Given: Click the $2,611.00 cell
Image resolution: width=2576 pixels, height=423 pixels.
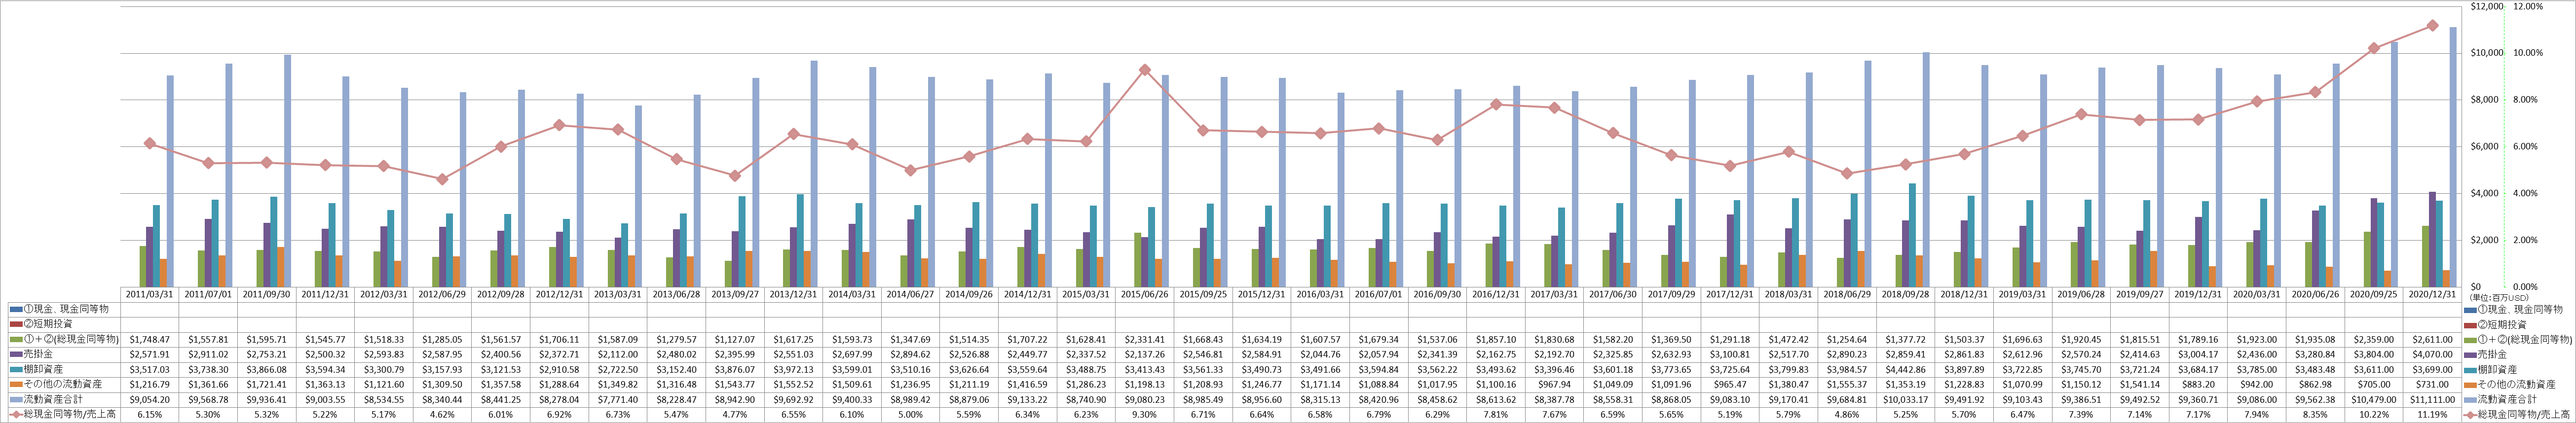Looking at the screenshot, I should pos(2433,340).
